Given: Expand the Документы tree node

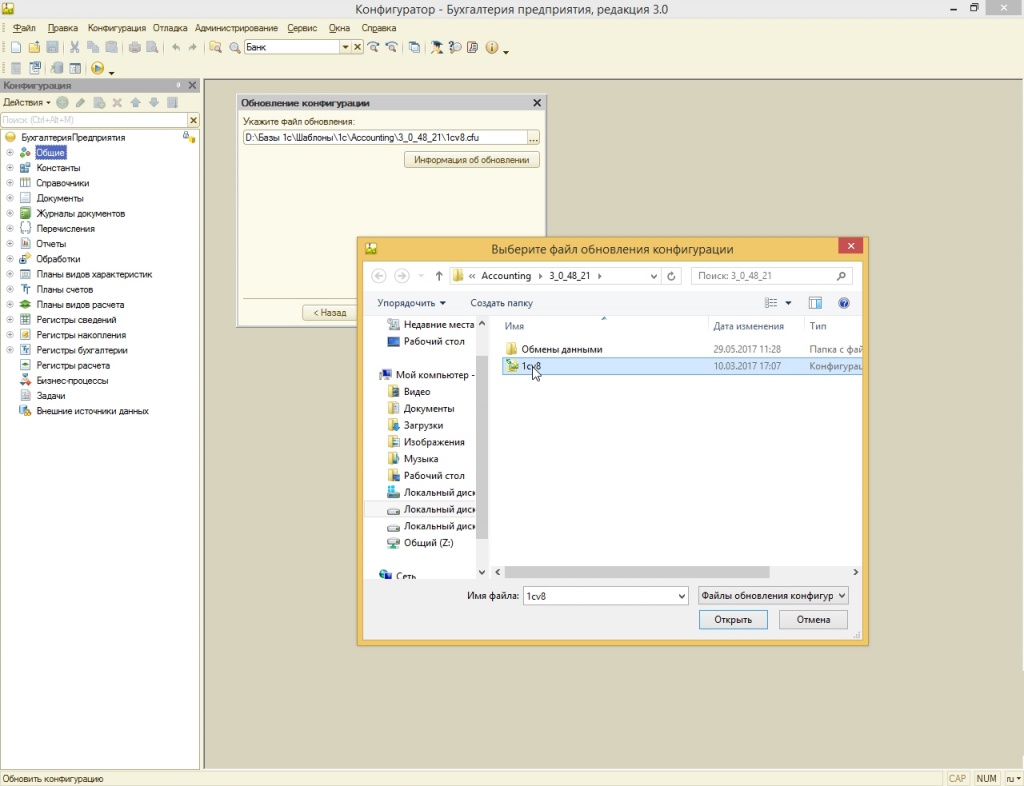Looking at the screenshot, I should pos(10,198).
